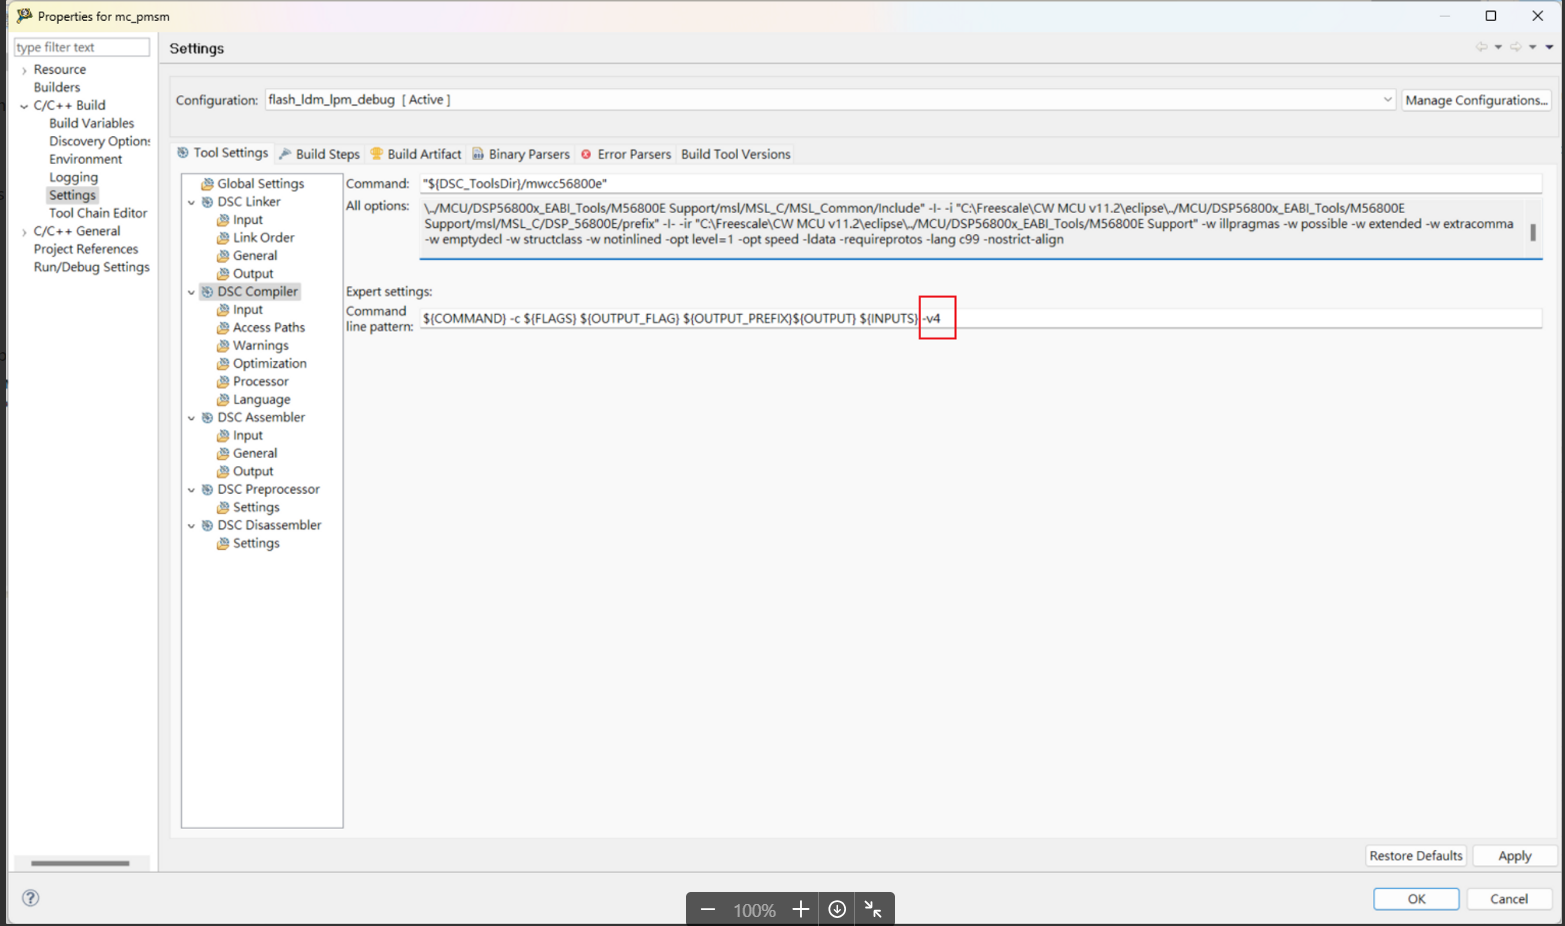
Task: Click the Manage Configurations button
Action: point(1476,99)
